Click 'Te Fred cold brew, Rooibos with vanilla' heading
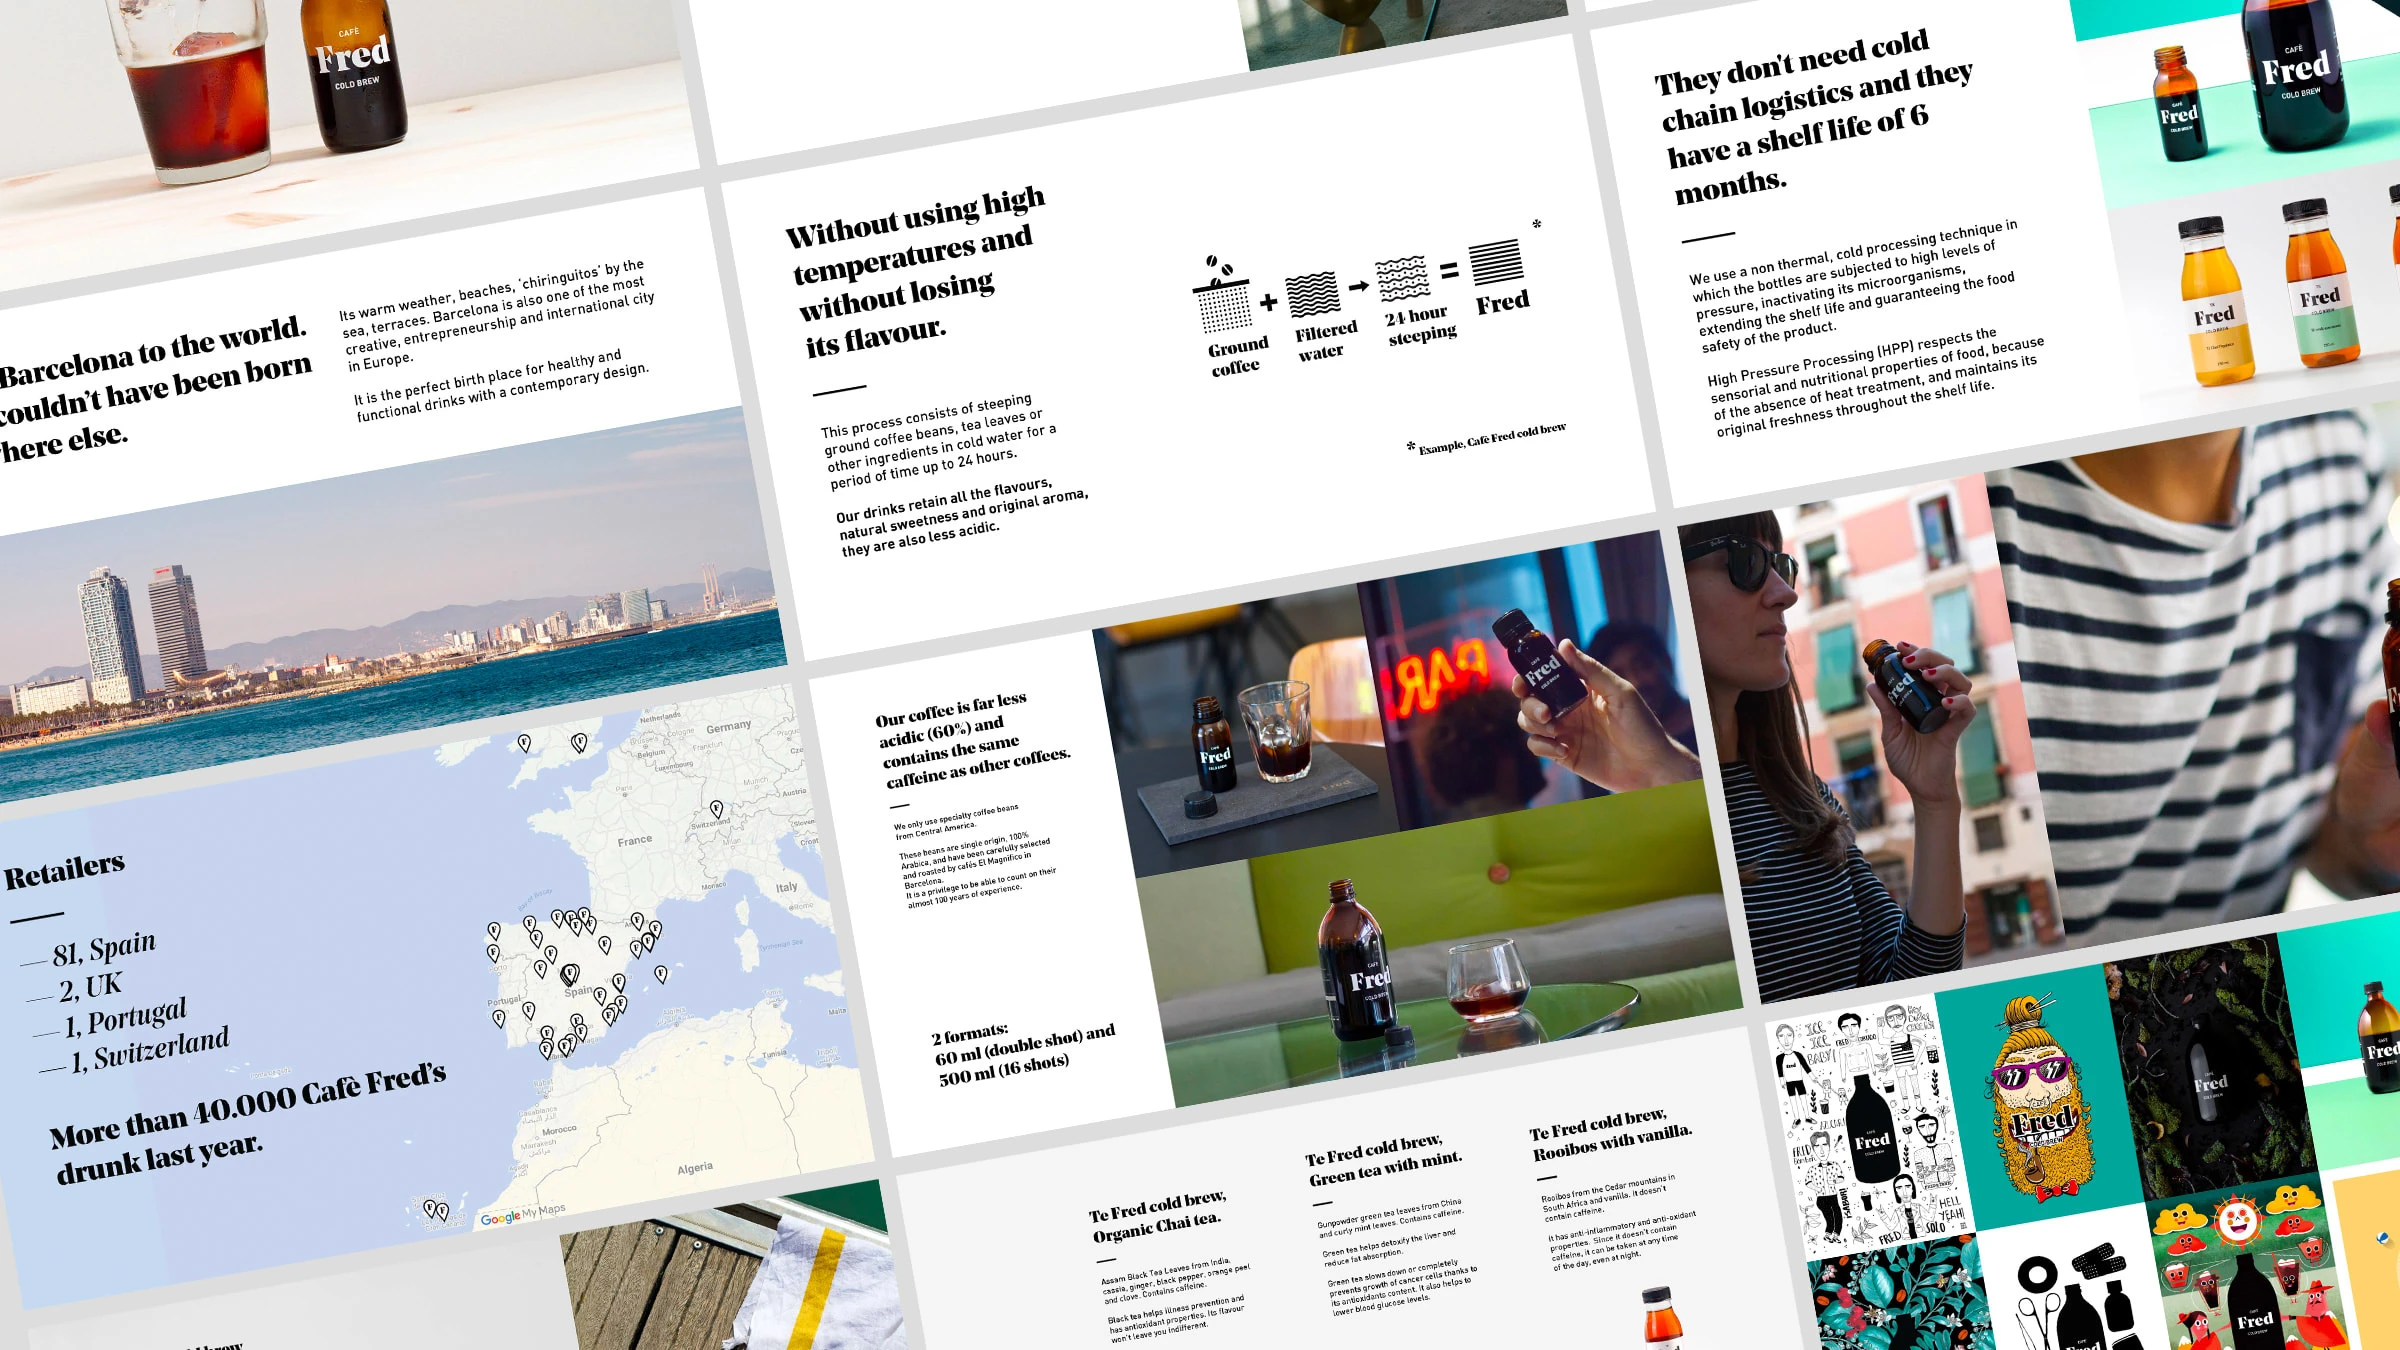Viewport: 2400px width, 1350px height. click(x=1610, y=1134)
